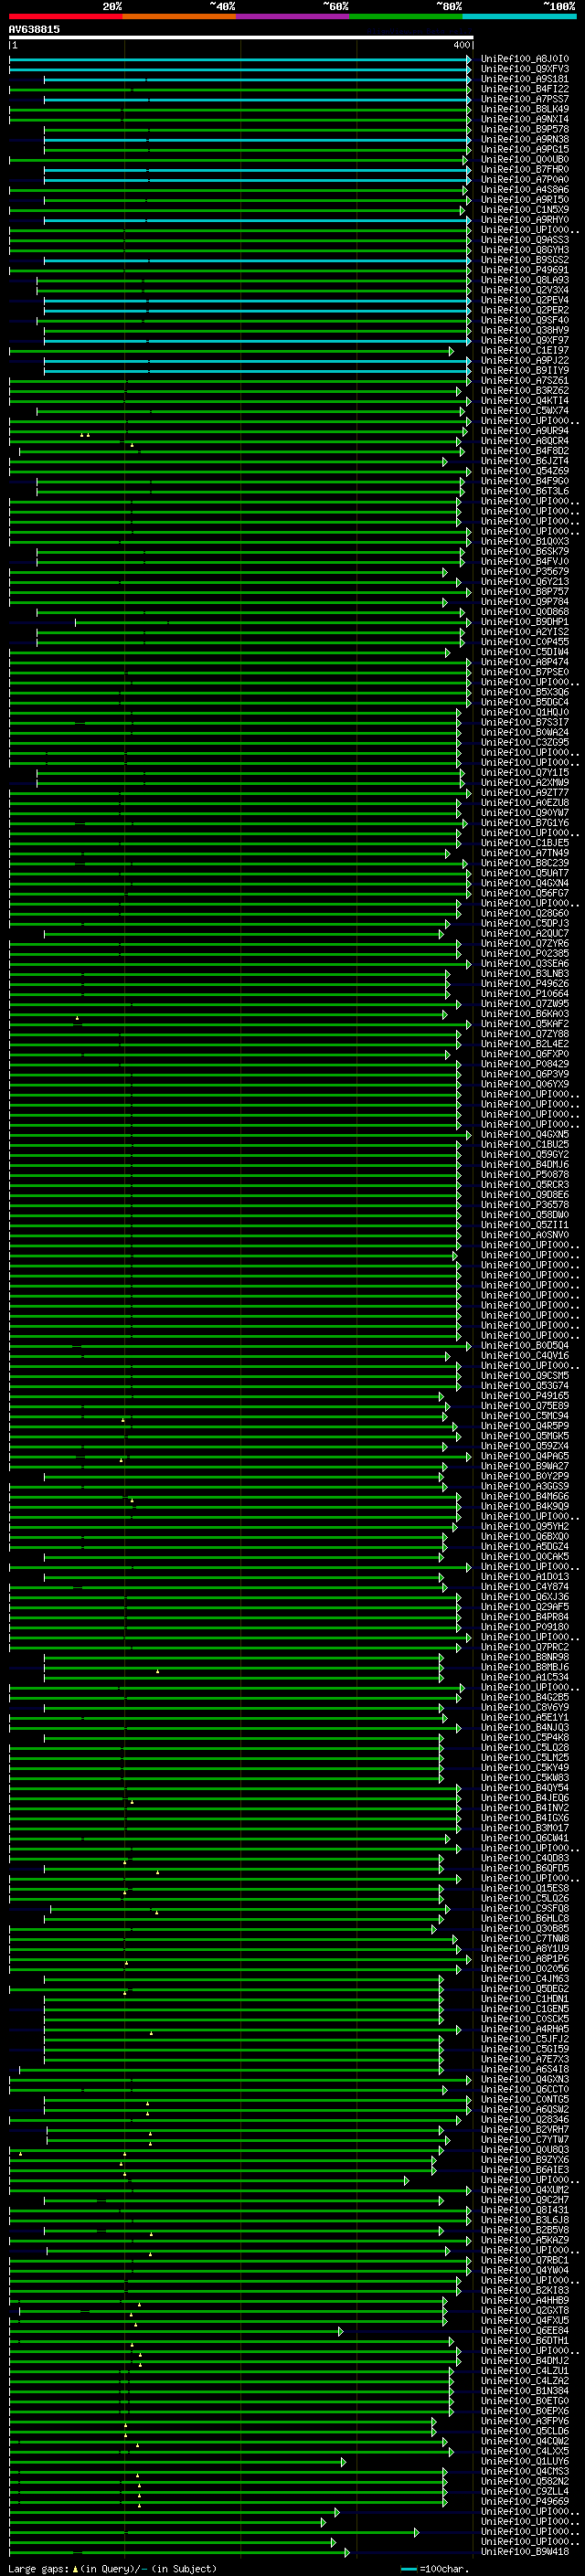
Task: Select UniRef100_A3FPV6 entry
Action: [525, 2421]
